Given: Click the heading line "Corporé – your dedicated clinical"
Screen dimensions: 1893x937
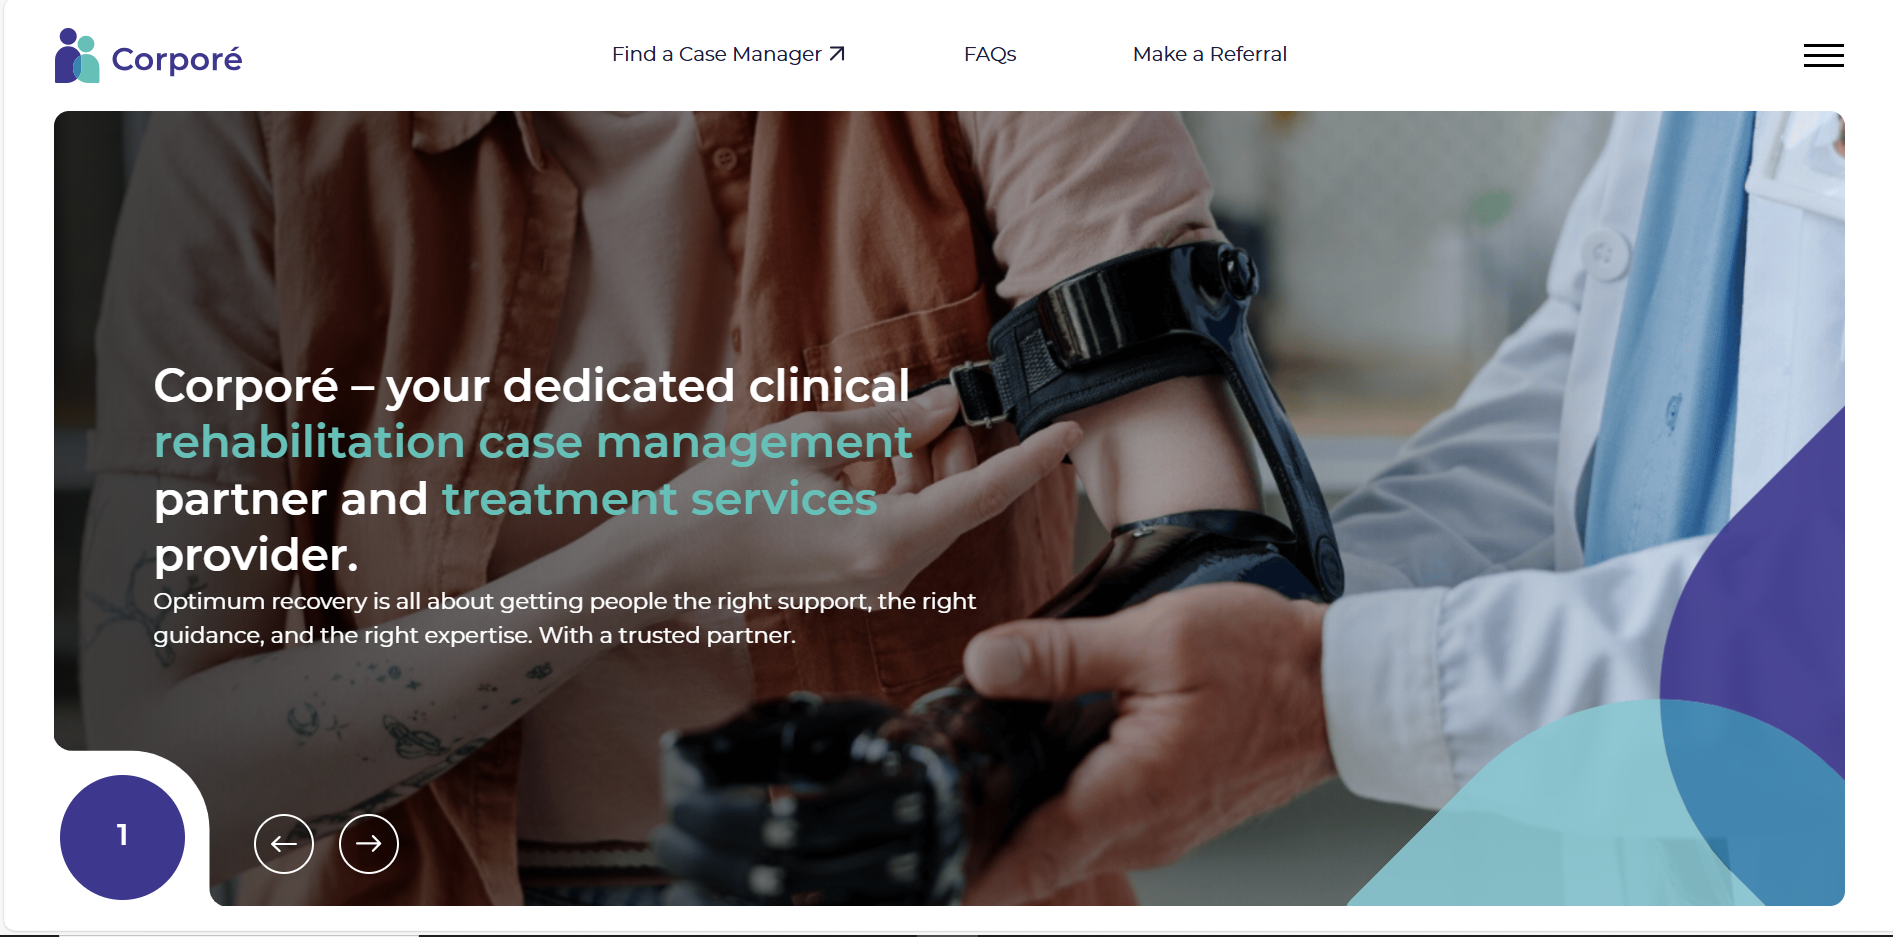Looking at the screenshot, I should [x=532, y=386].
